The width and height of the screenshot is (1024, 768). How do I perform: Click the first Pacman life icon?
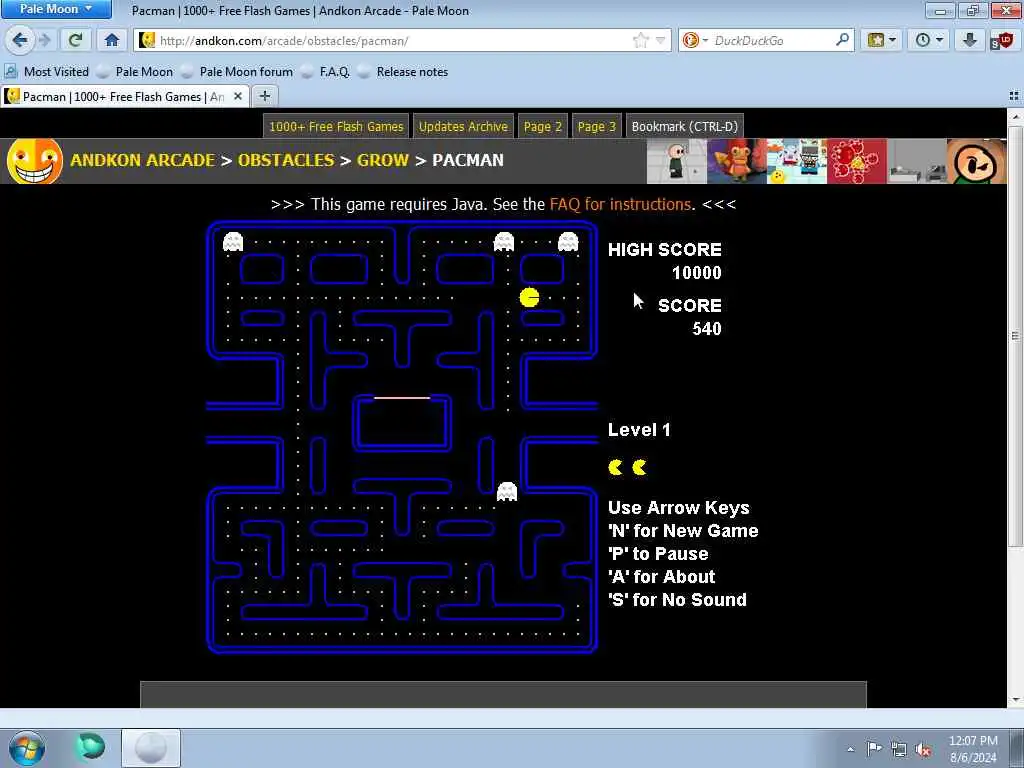pos(615,467)
